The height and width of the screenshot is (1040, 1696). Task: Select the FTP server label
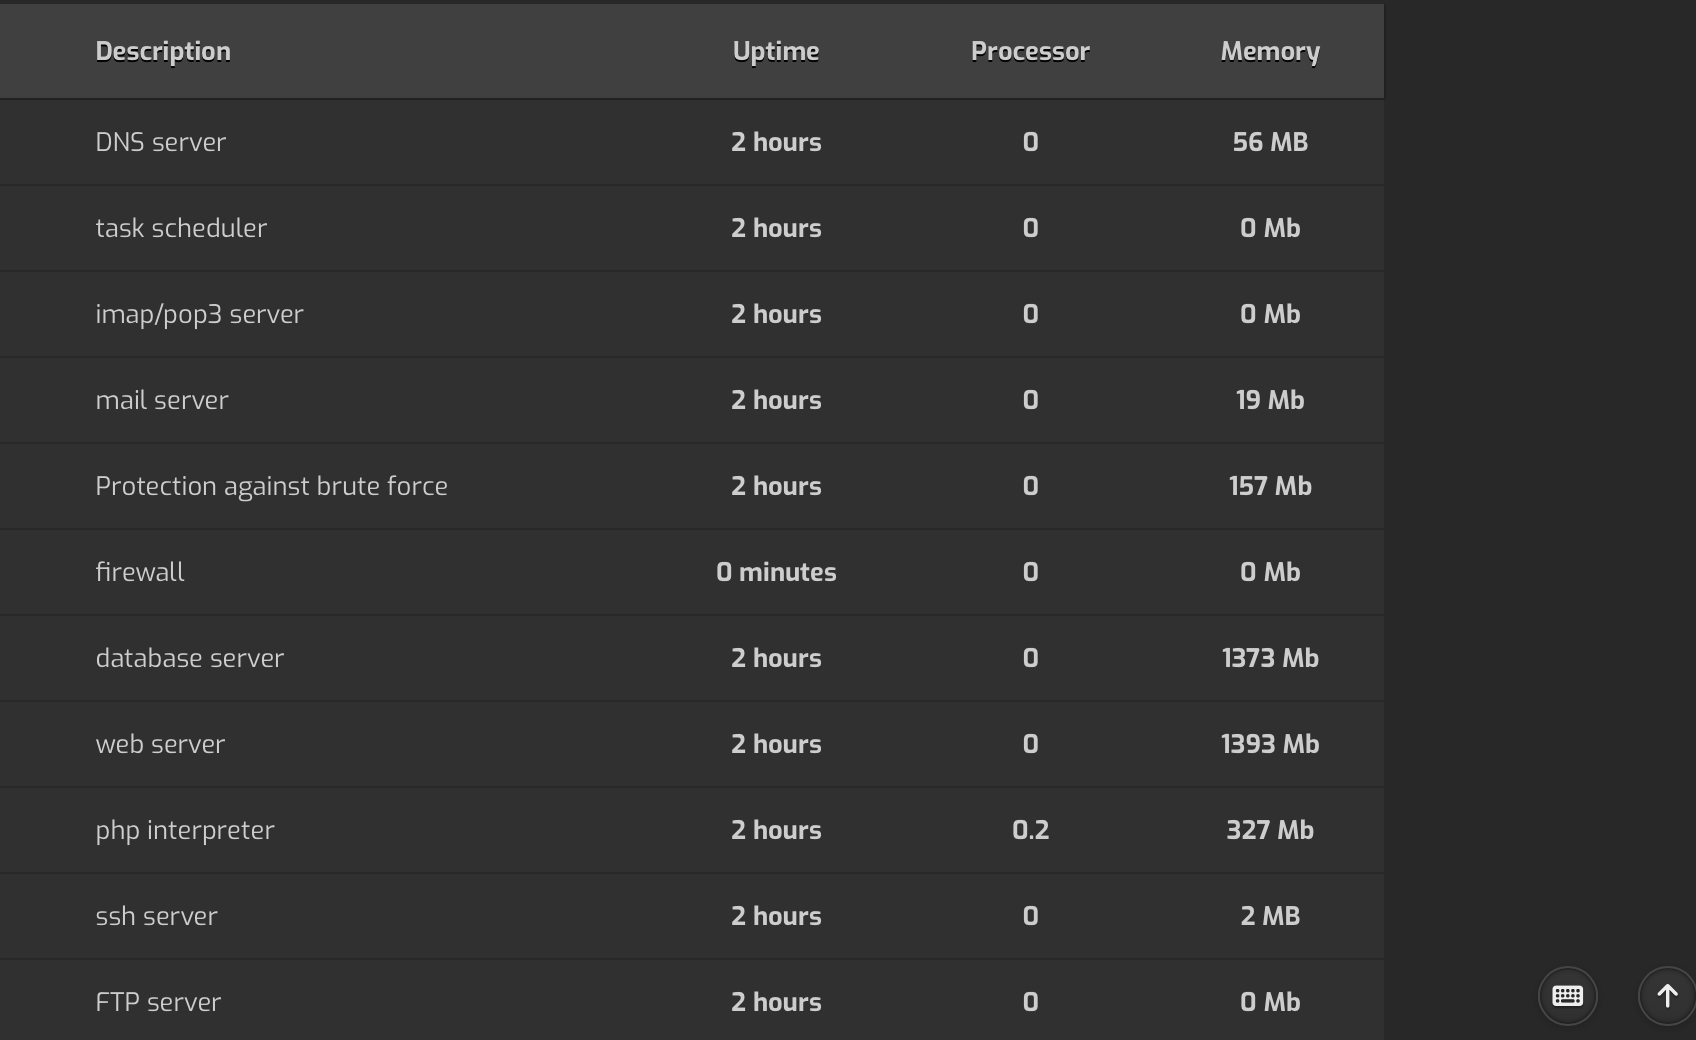[x=158, y=1002]
